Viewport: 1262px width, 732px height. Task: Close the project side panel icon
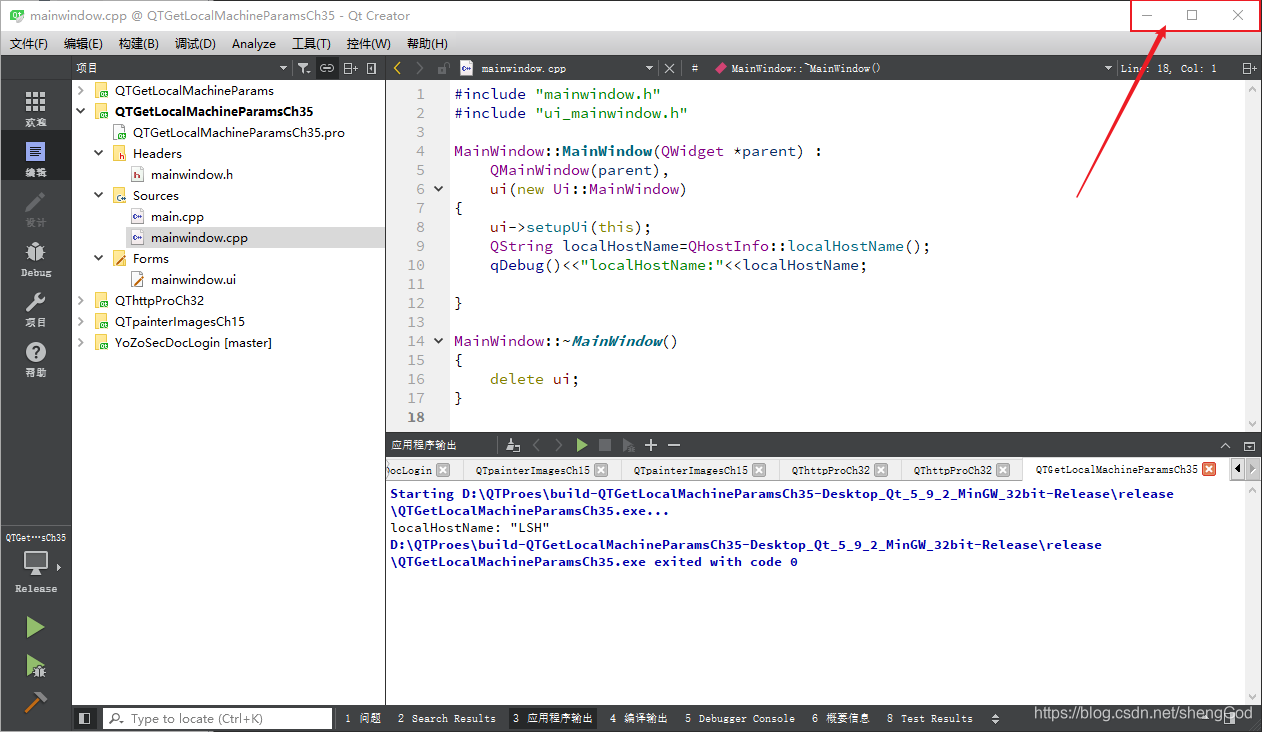pos(372,68)
